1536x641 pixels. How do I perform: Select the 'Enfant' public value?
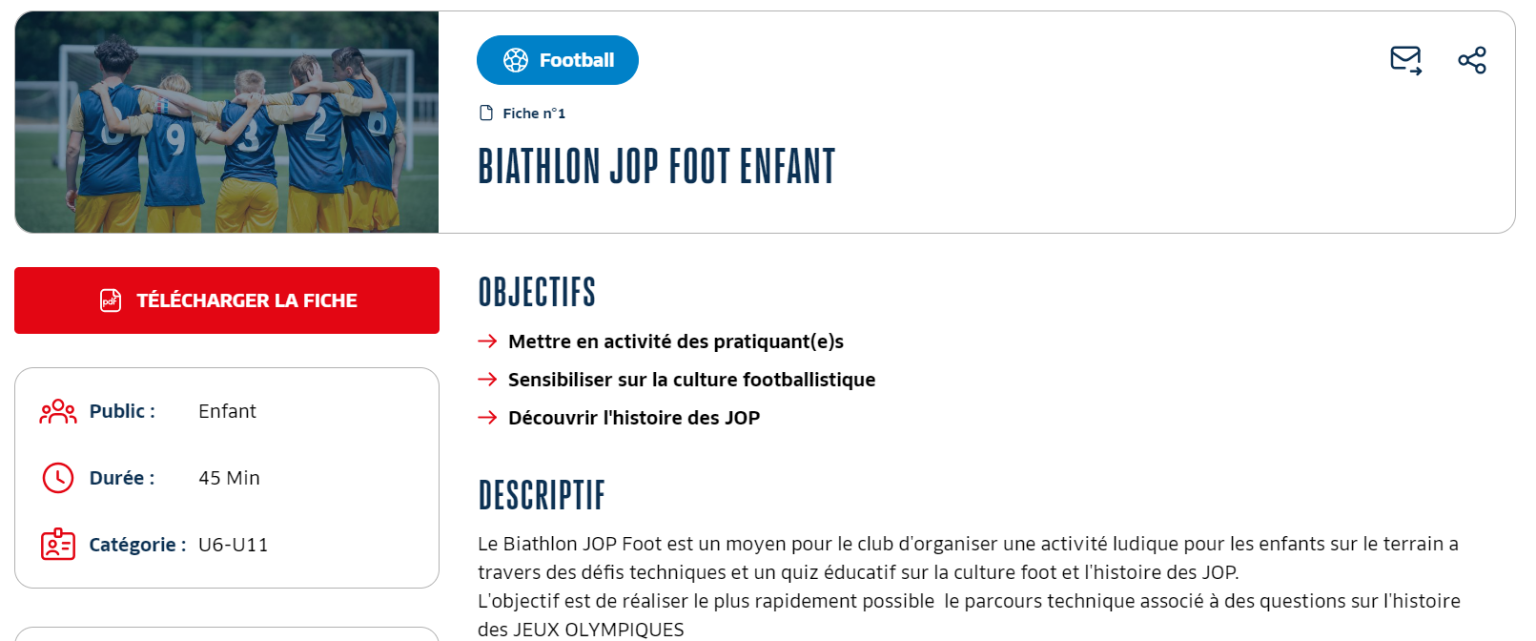pyautogui.click(x=227, y=410)
